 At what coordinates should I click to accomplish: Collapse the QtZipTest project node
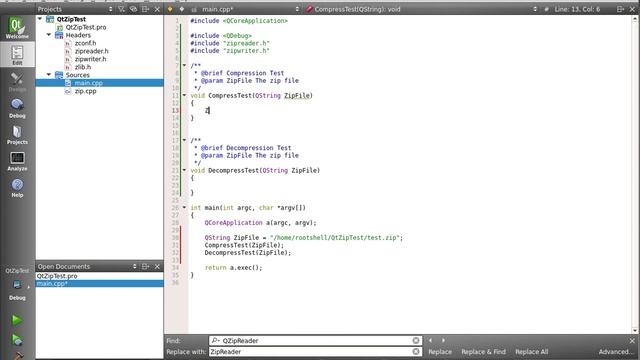[40, 19]
